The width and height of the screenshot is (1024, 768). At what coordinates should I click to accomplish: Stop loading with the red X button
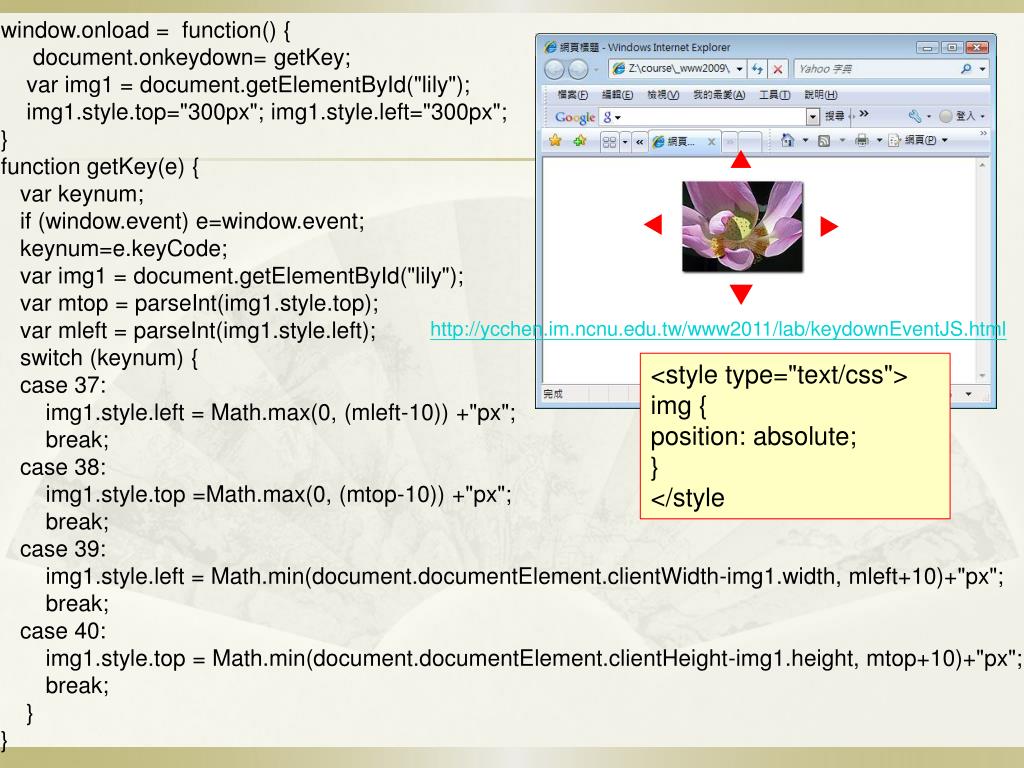point(778,69)
